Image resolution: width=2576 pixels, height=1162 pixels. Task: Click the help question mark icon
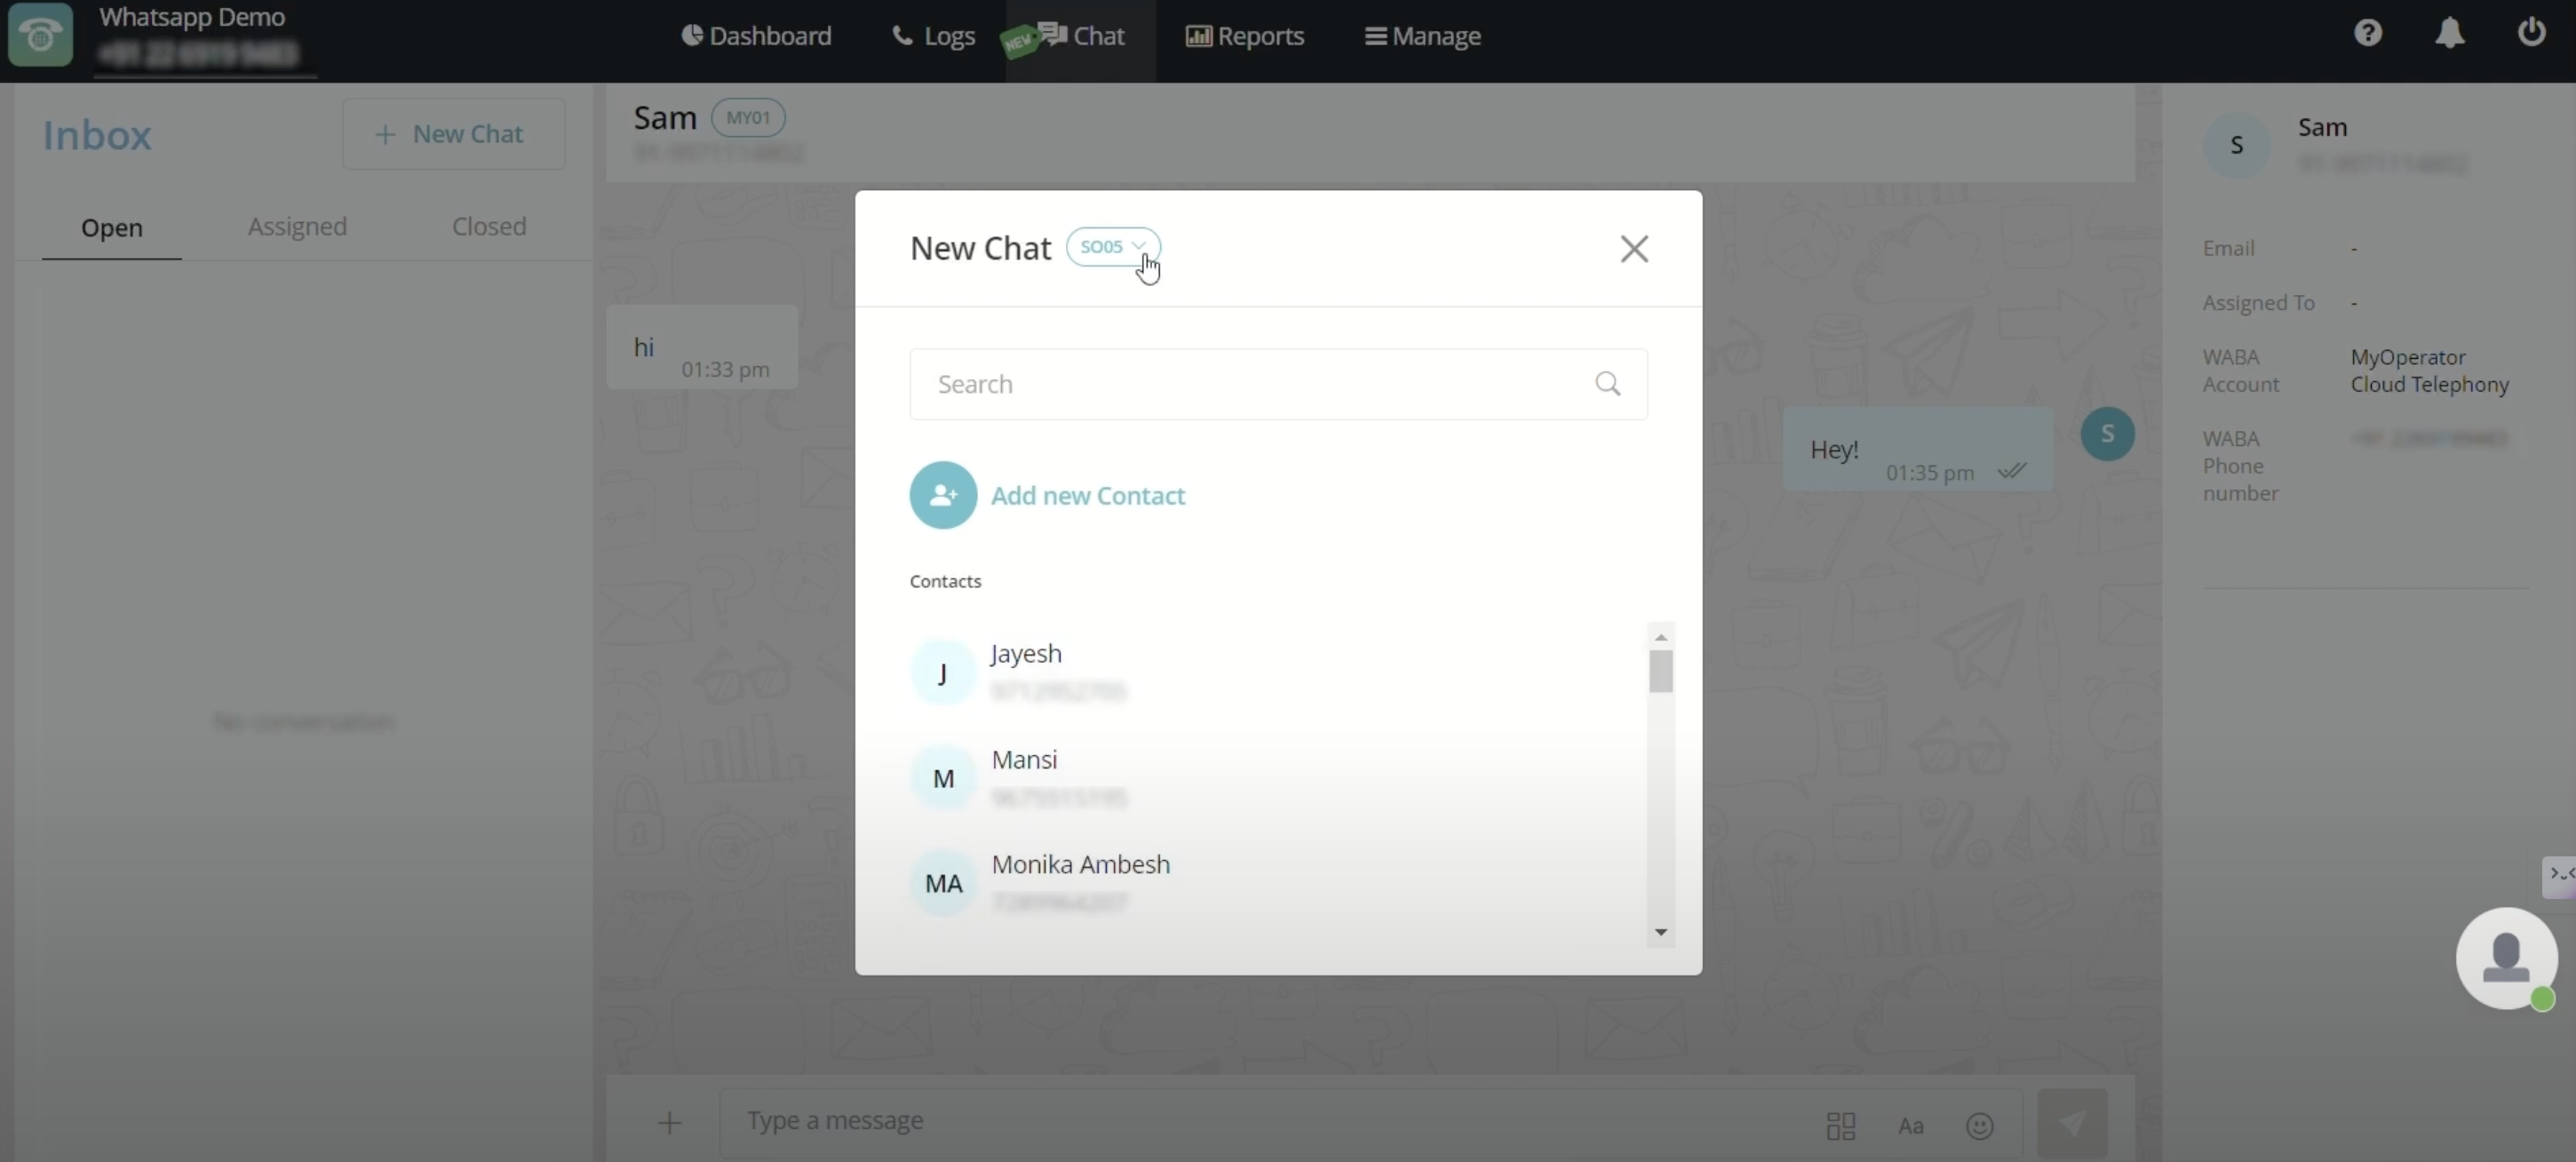2369,33
